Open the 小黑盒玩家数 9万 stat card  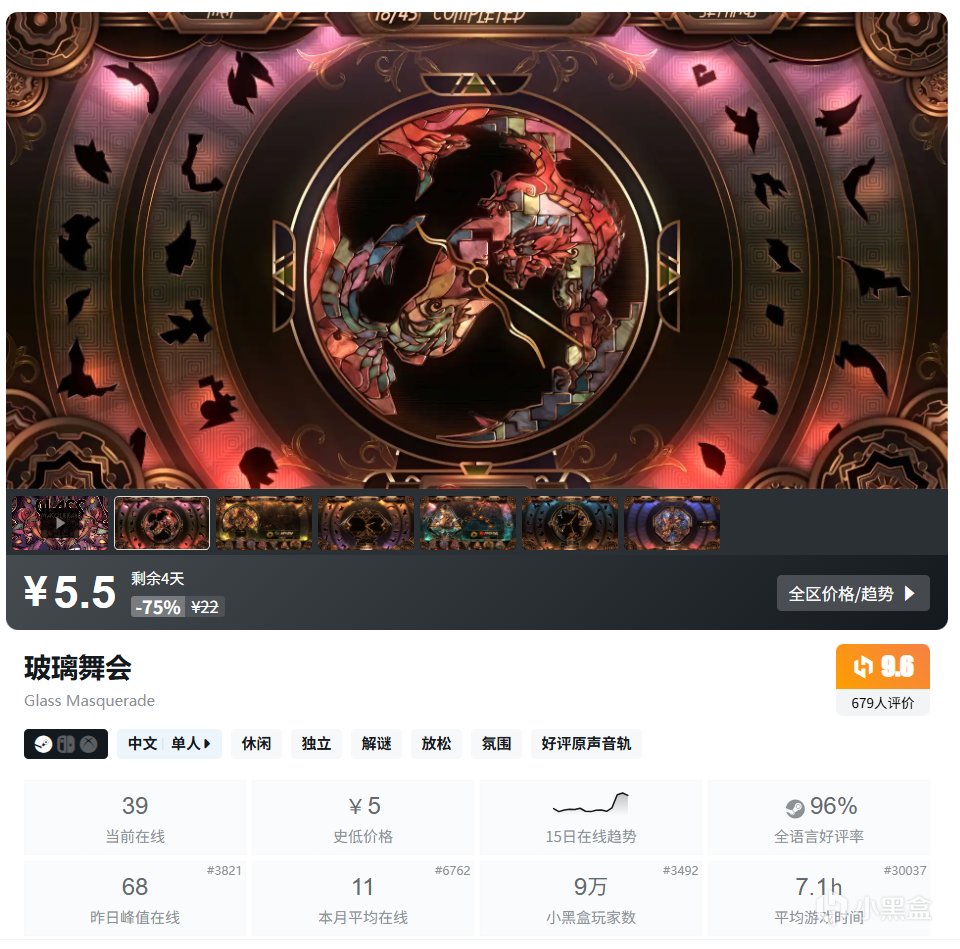[591, 898]
